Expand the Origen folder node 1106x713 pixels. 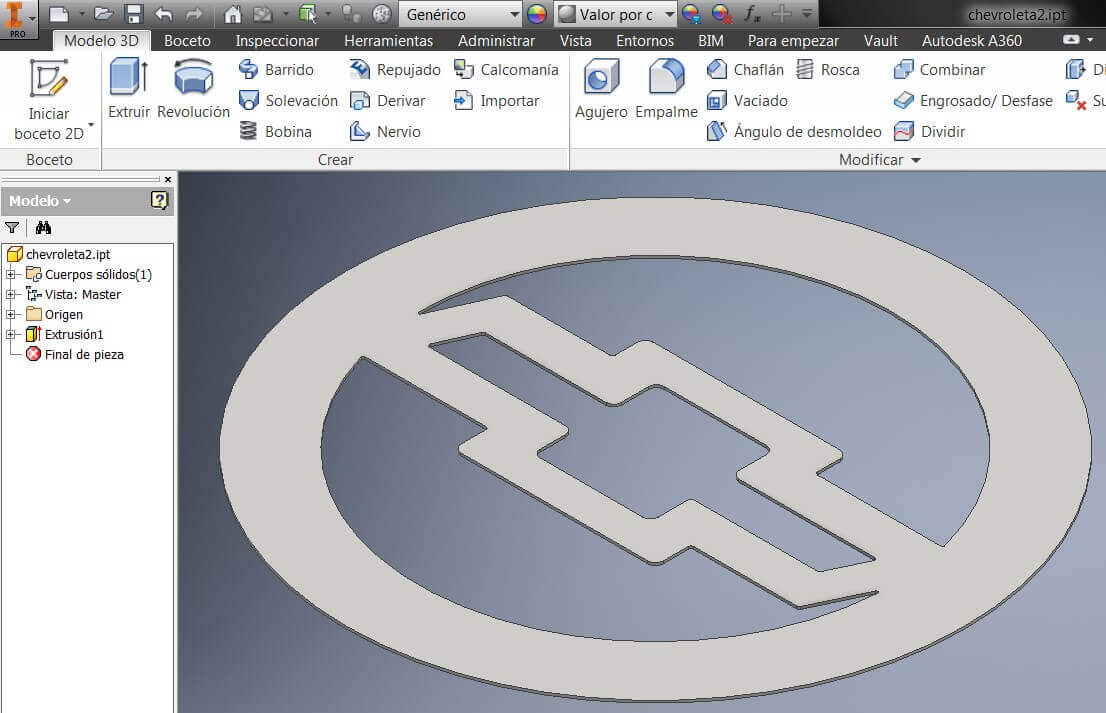tap(11, 315)
